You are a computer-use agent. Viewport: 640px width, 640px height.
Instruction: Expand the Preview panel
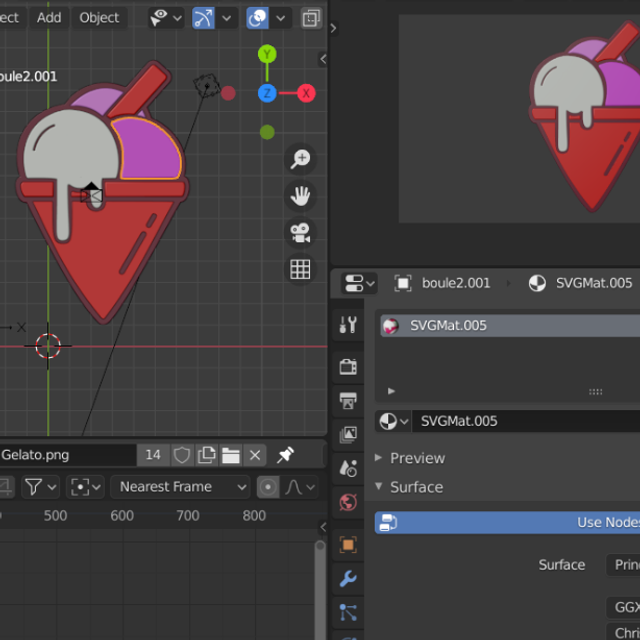pos(417,458)
